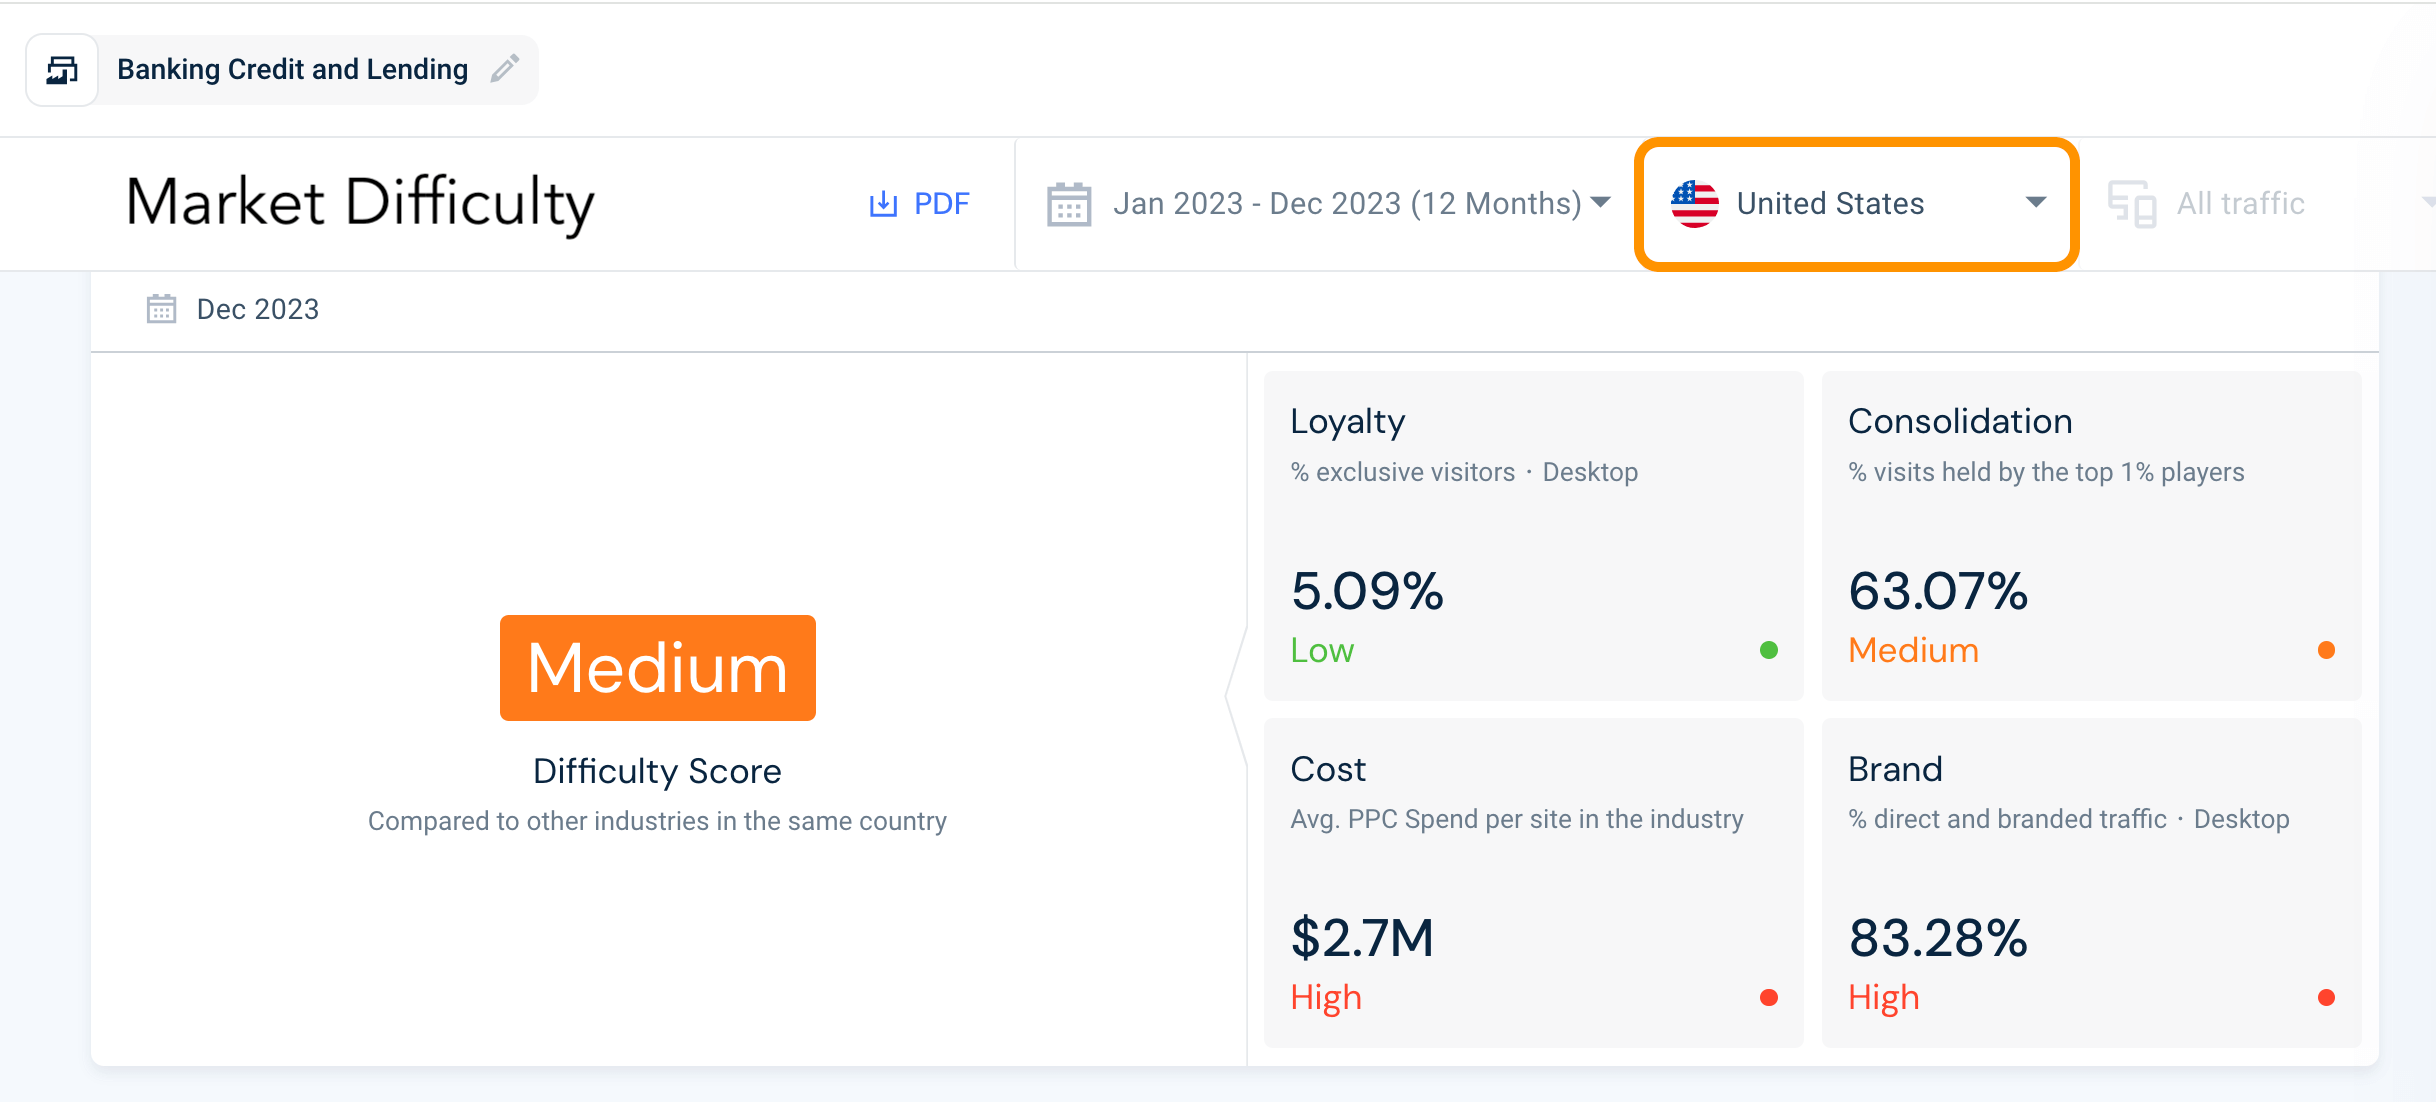Image resolution: width=2436 pixels, height=1102 pixels.
Task: Open the All traffic selector
Action: click(2240, 203)
